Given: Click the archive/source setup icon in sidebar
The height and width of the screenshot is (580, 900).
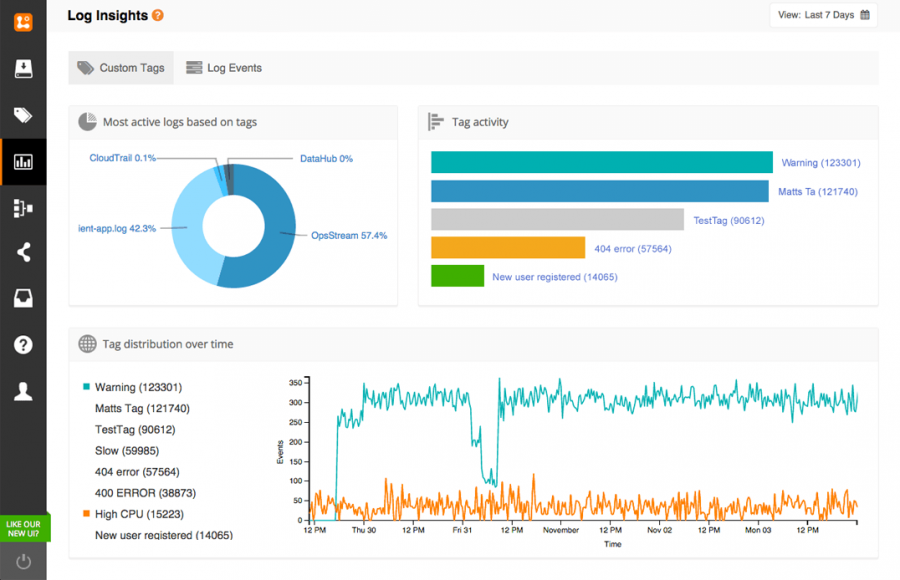Looking at the screenshot, I should pos(22,69).
